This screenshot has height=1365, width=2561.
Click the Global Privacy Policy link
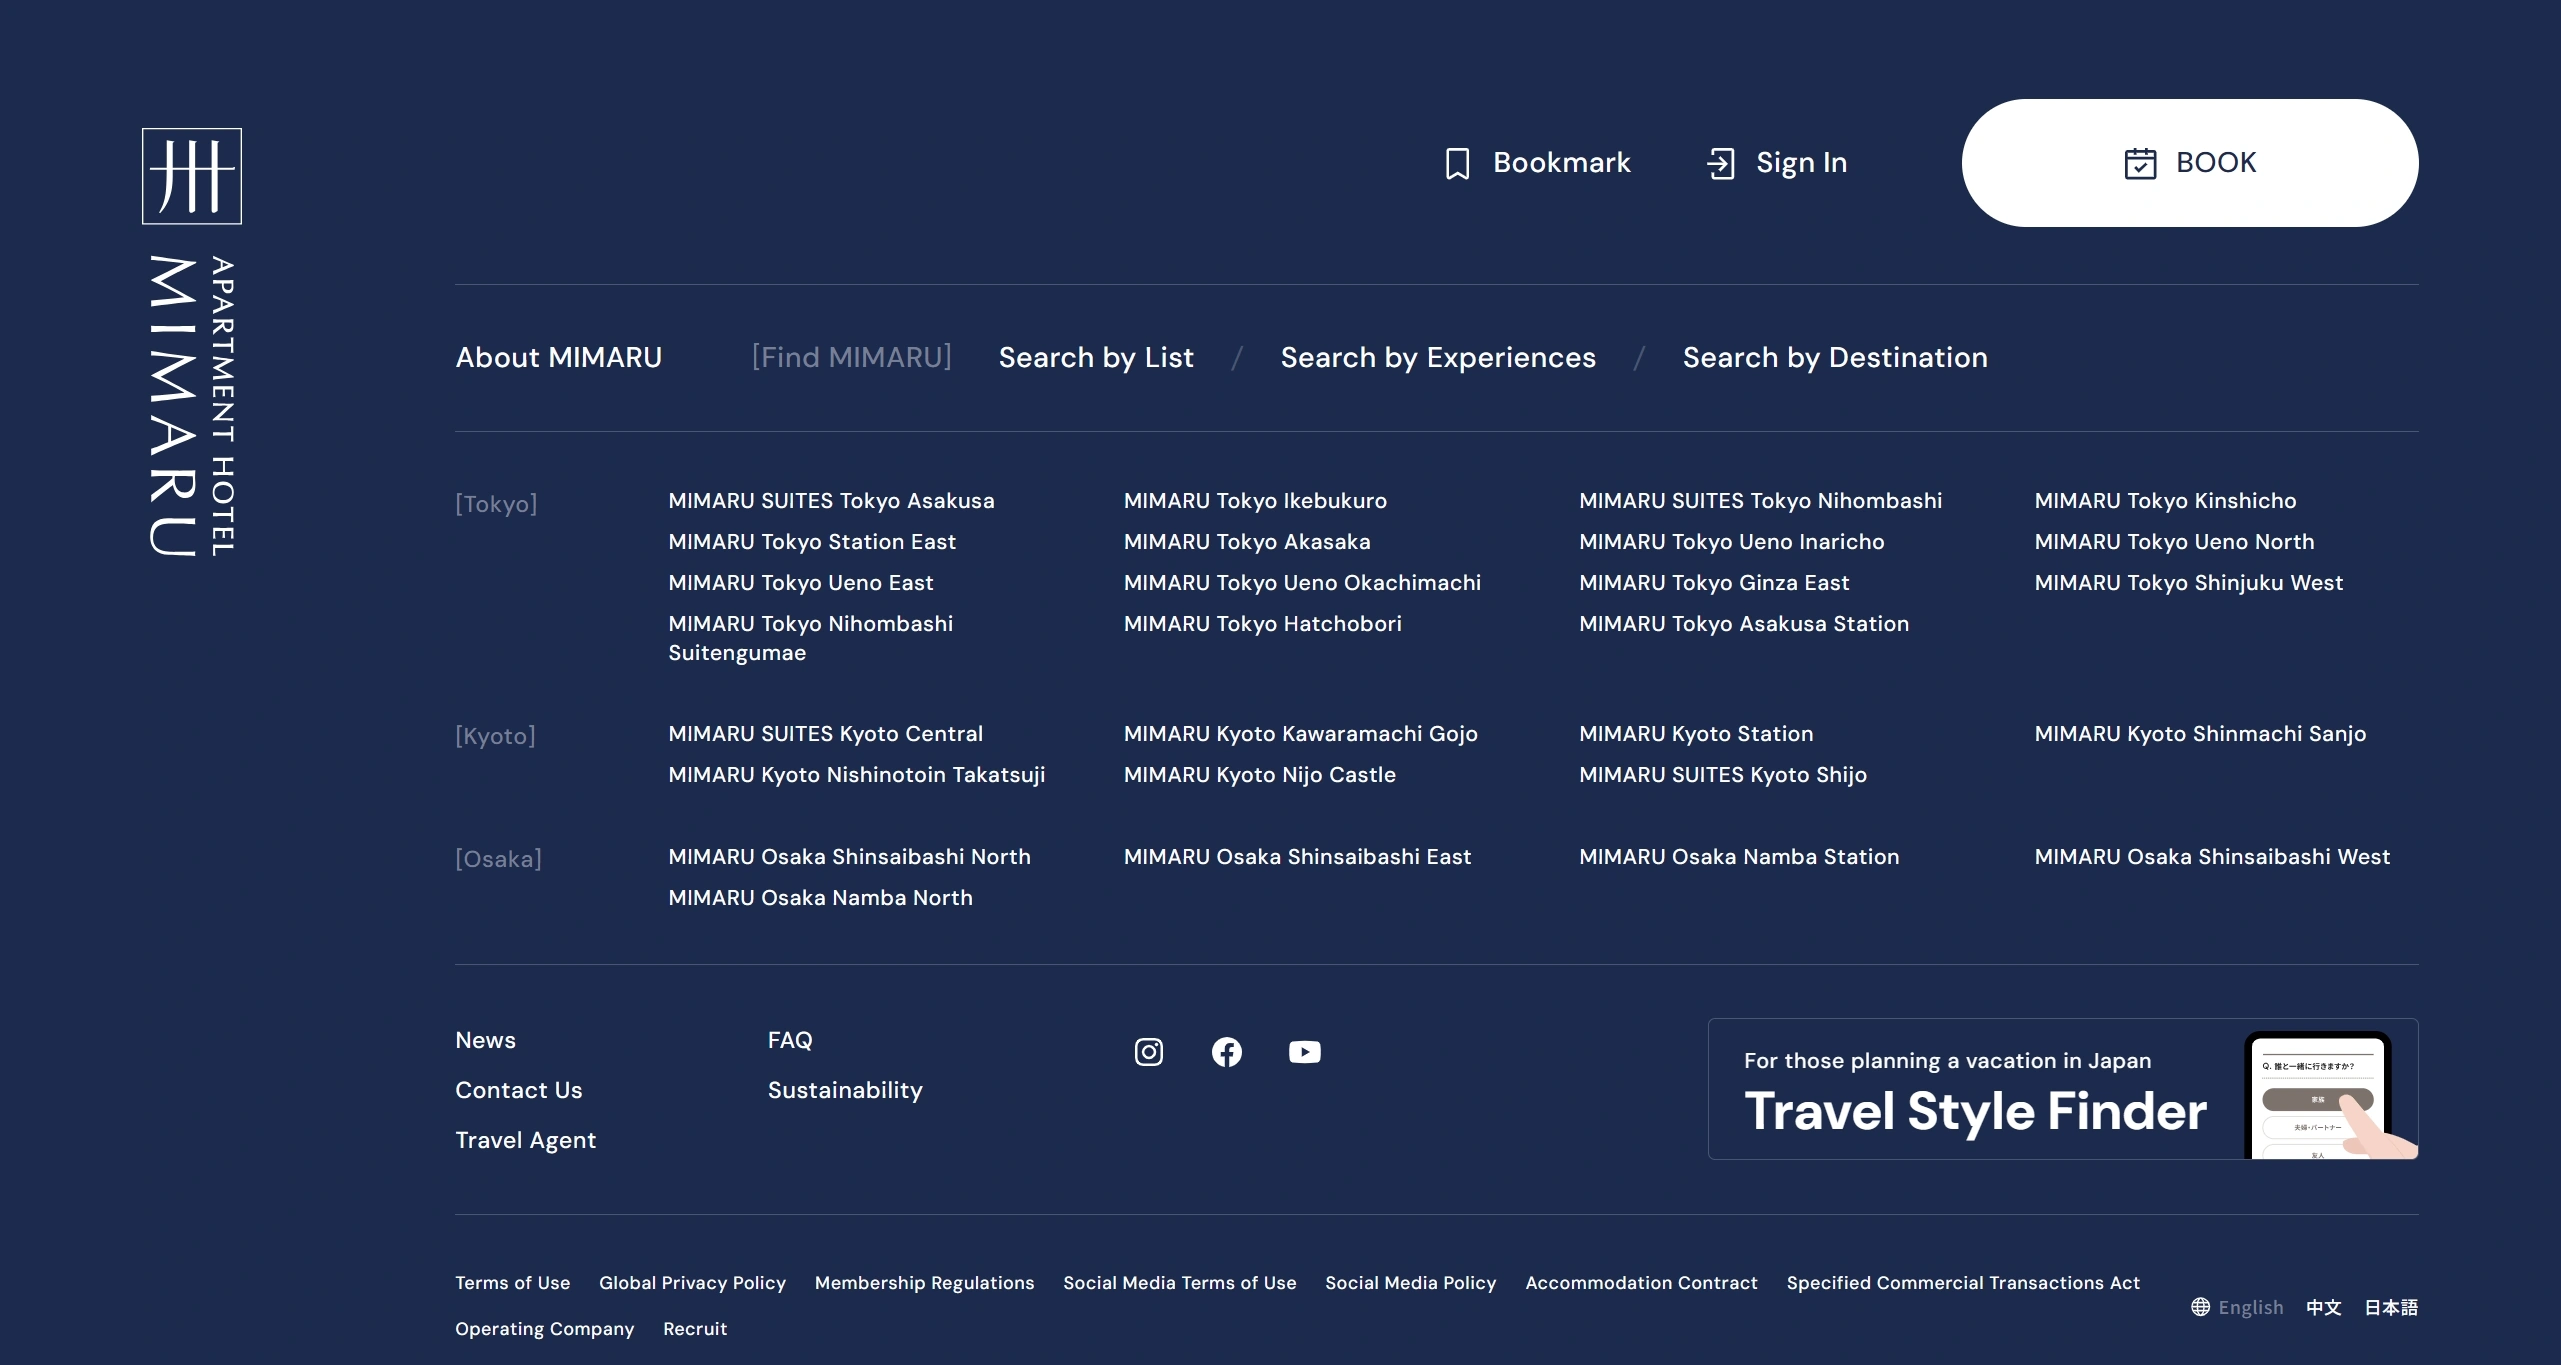pyautogui.click(x=692, y=1282)
